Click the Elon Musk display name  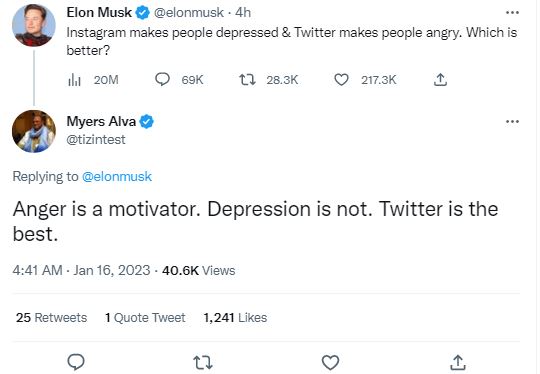[x=99, y=13]
